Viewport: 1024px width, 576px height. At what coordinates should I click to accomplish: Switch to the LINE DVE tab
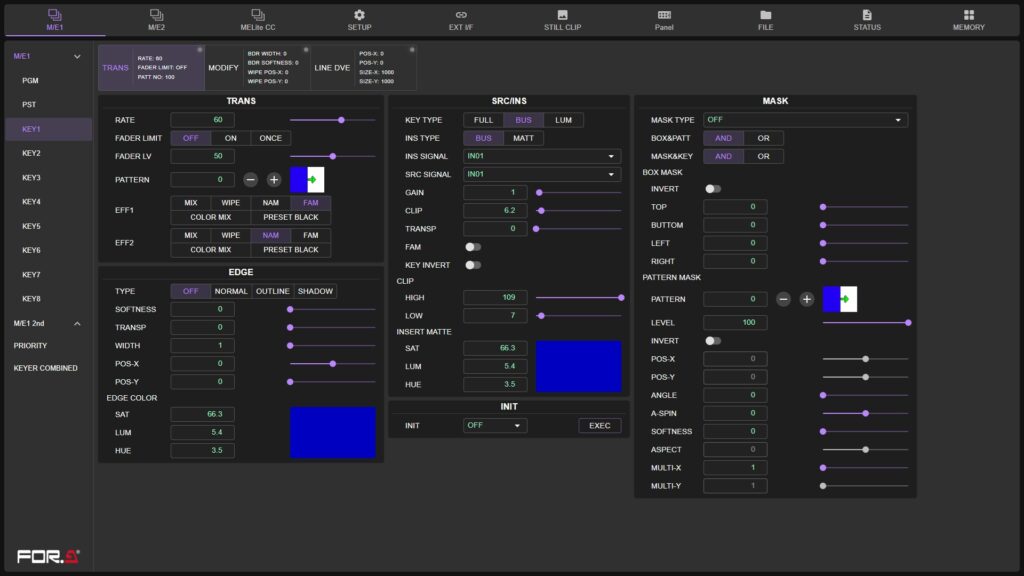332,69
